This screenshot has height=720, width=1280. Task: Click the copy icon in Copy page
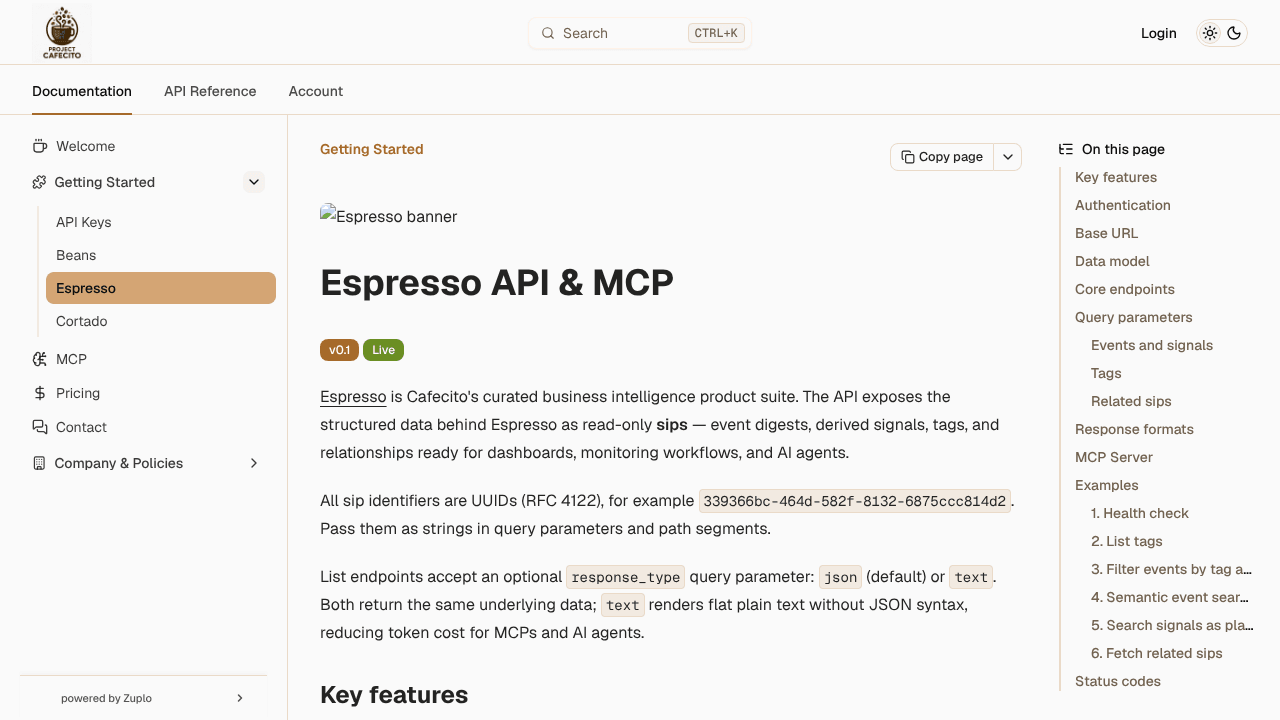pos(908,157)
